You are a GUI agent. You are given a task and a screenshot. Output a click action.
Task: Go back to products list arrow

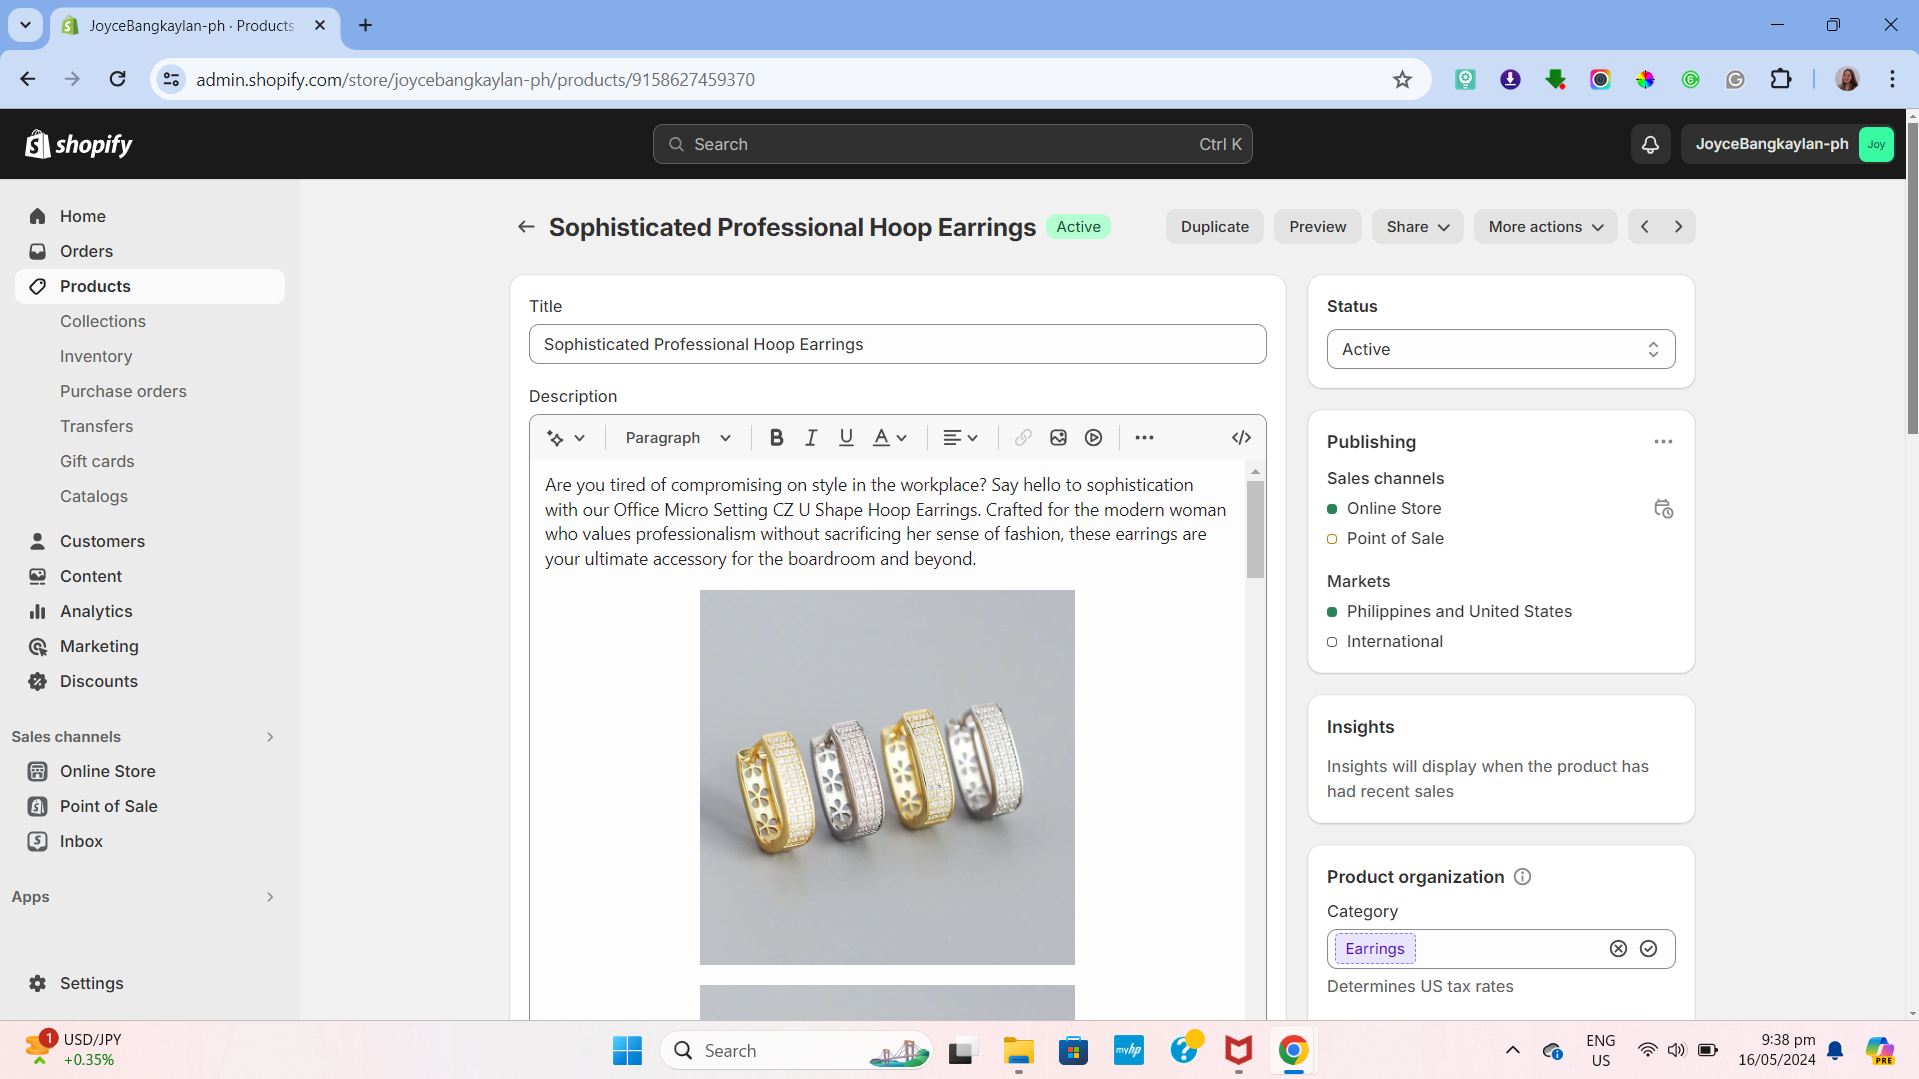pos(526,227)
